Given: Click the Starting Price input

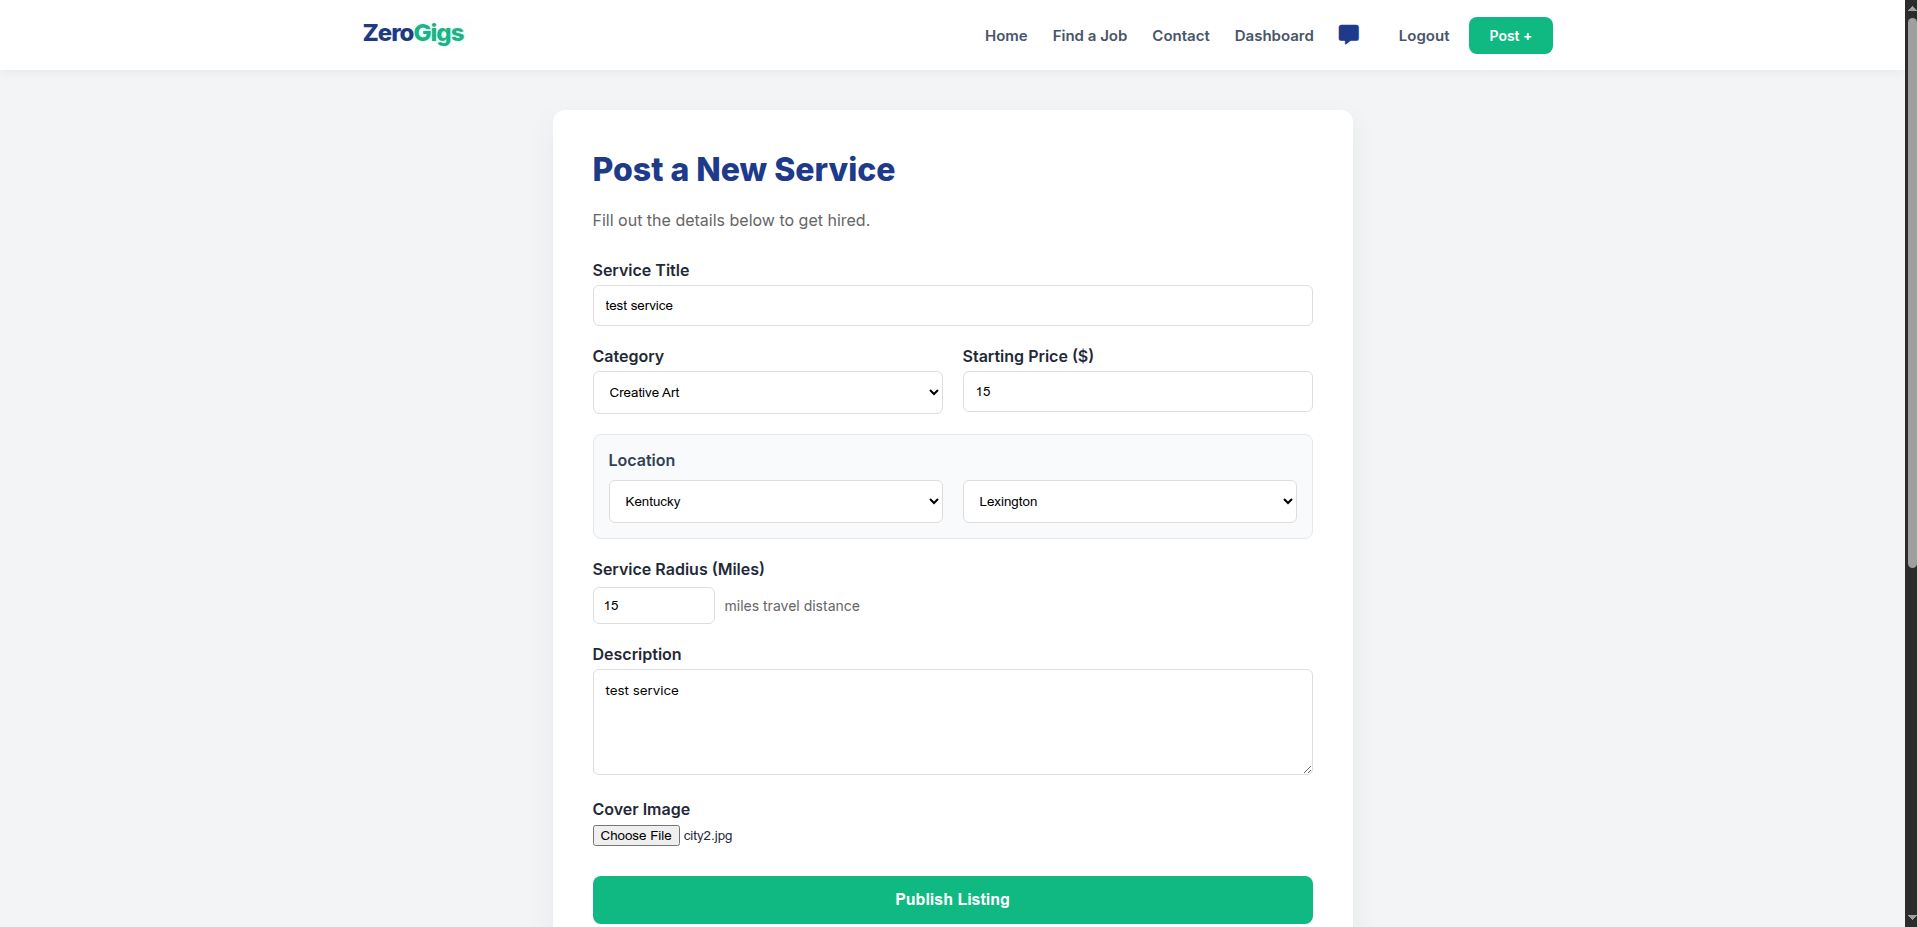Looking at the screenshot, I should point(1137,392).
